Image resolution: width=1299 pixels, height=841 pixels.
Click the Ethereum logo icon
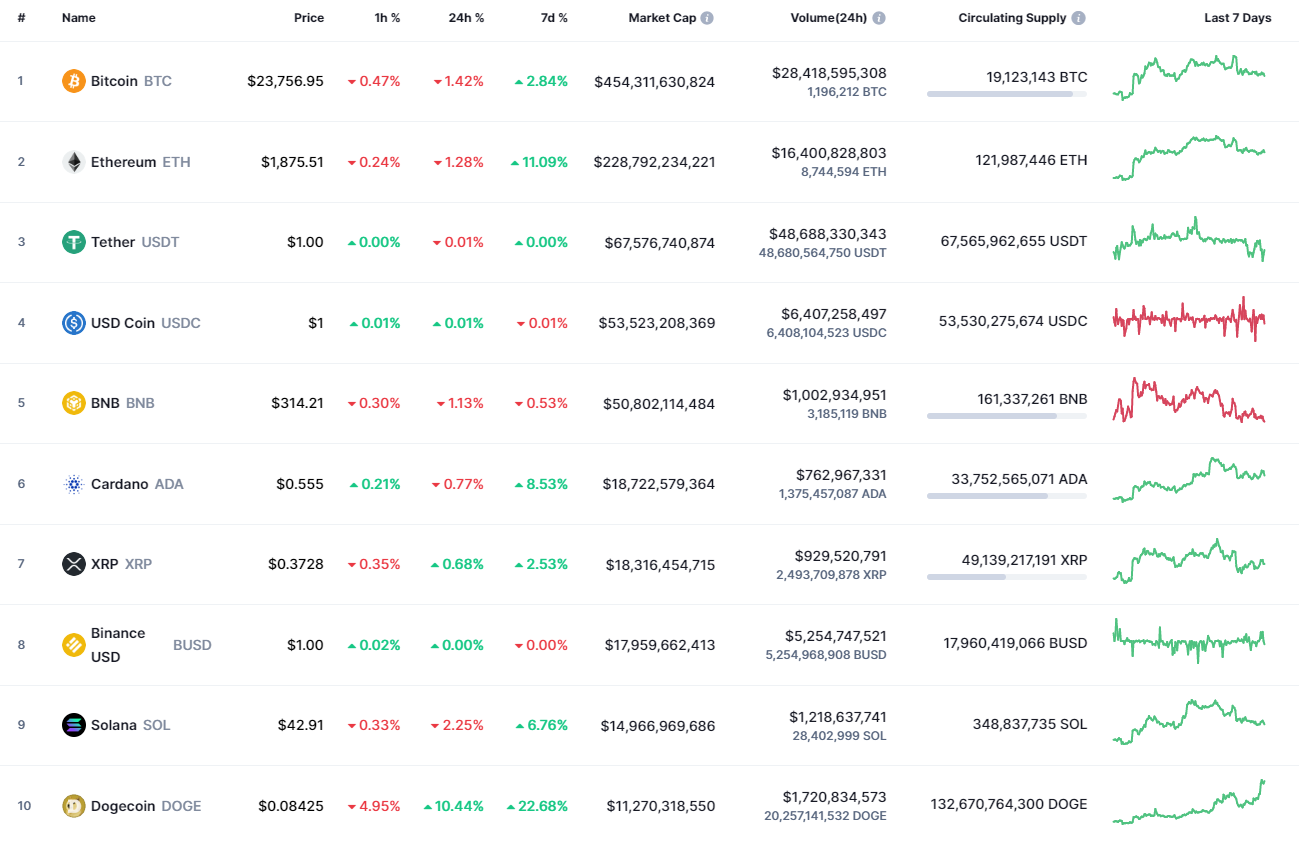(x=74, y=162)
